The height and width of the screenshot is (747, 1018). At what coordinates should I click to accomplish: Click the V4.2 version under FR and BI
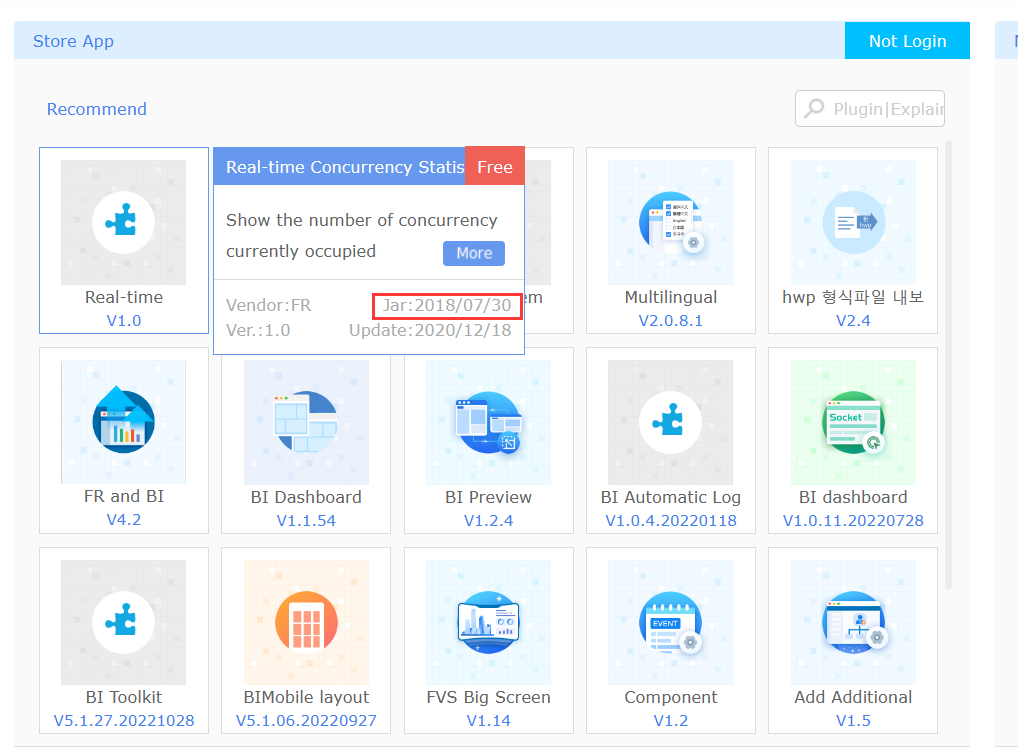(123, 519)
